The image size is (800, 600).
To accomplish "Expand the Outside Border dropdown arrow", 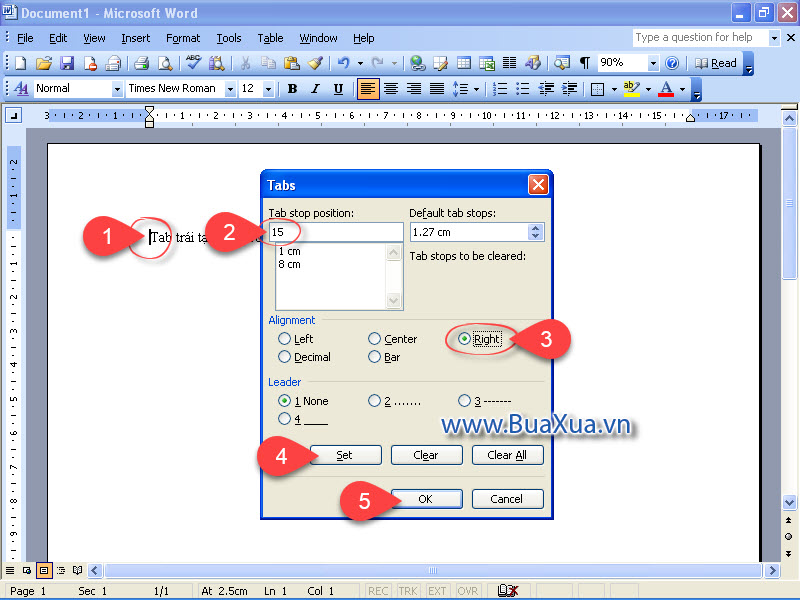I will (614, 89).
